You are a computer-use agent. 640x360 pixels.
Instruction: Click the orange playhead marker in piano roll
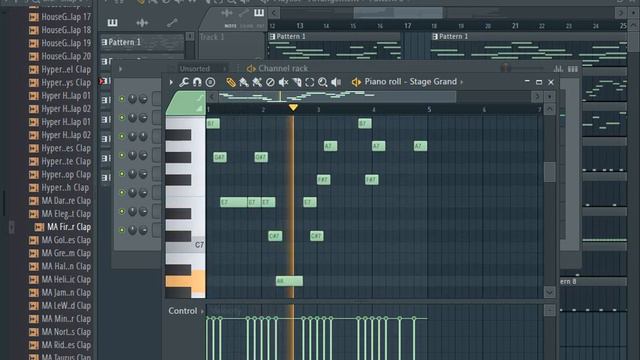click(293, 108)
